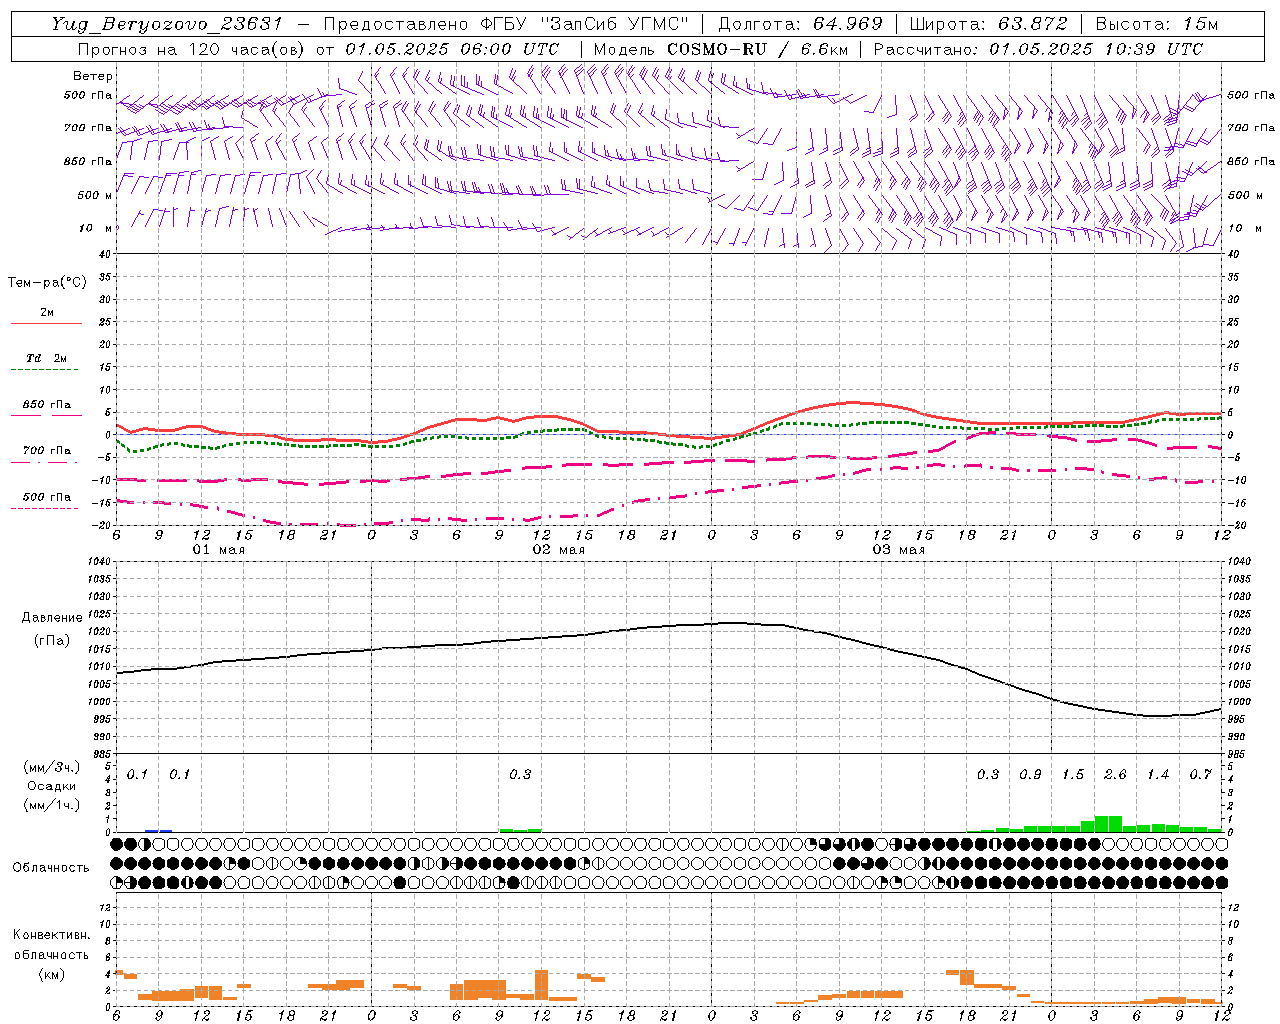Click the Ветер wind panel label
The width and height of the screenshot is (1280, 1024).
coord(93,76)
